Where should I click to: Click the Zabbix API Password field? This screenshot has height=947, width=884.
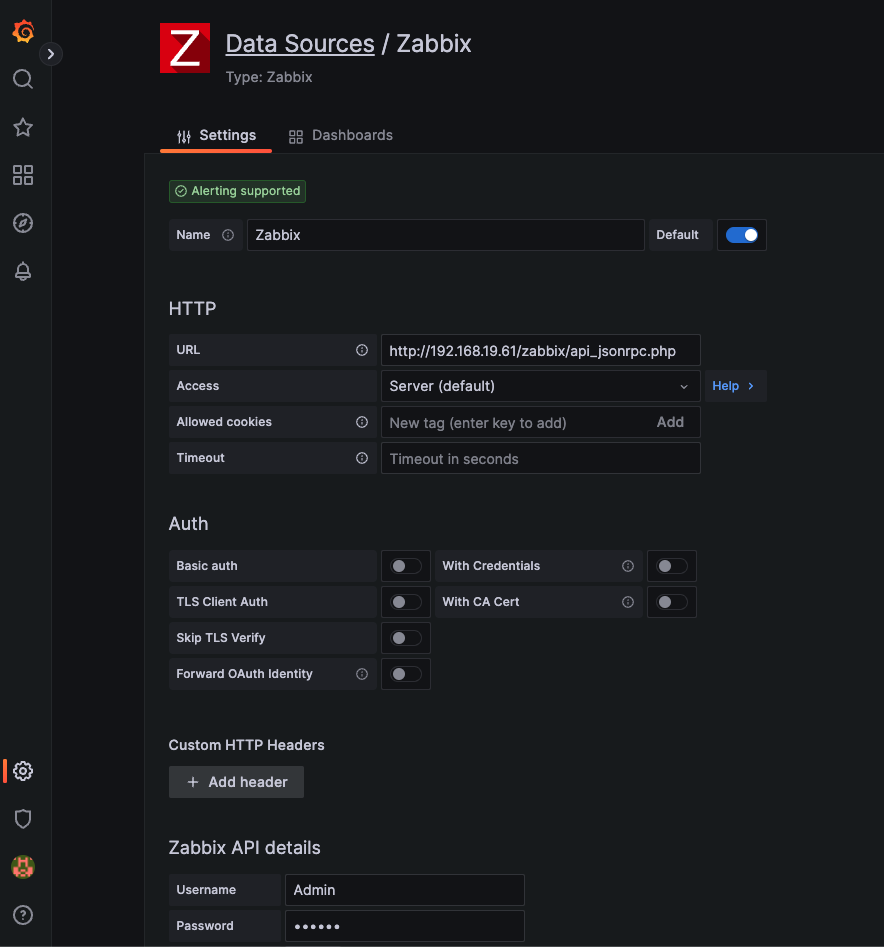click(x=405, y=926)
